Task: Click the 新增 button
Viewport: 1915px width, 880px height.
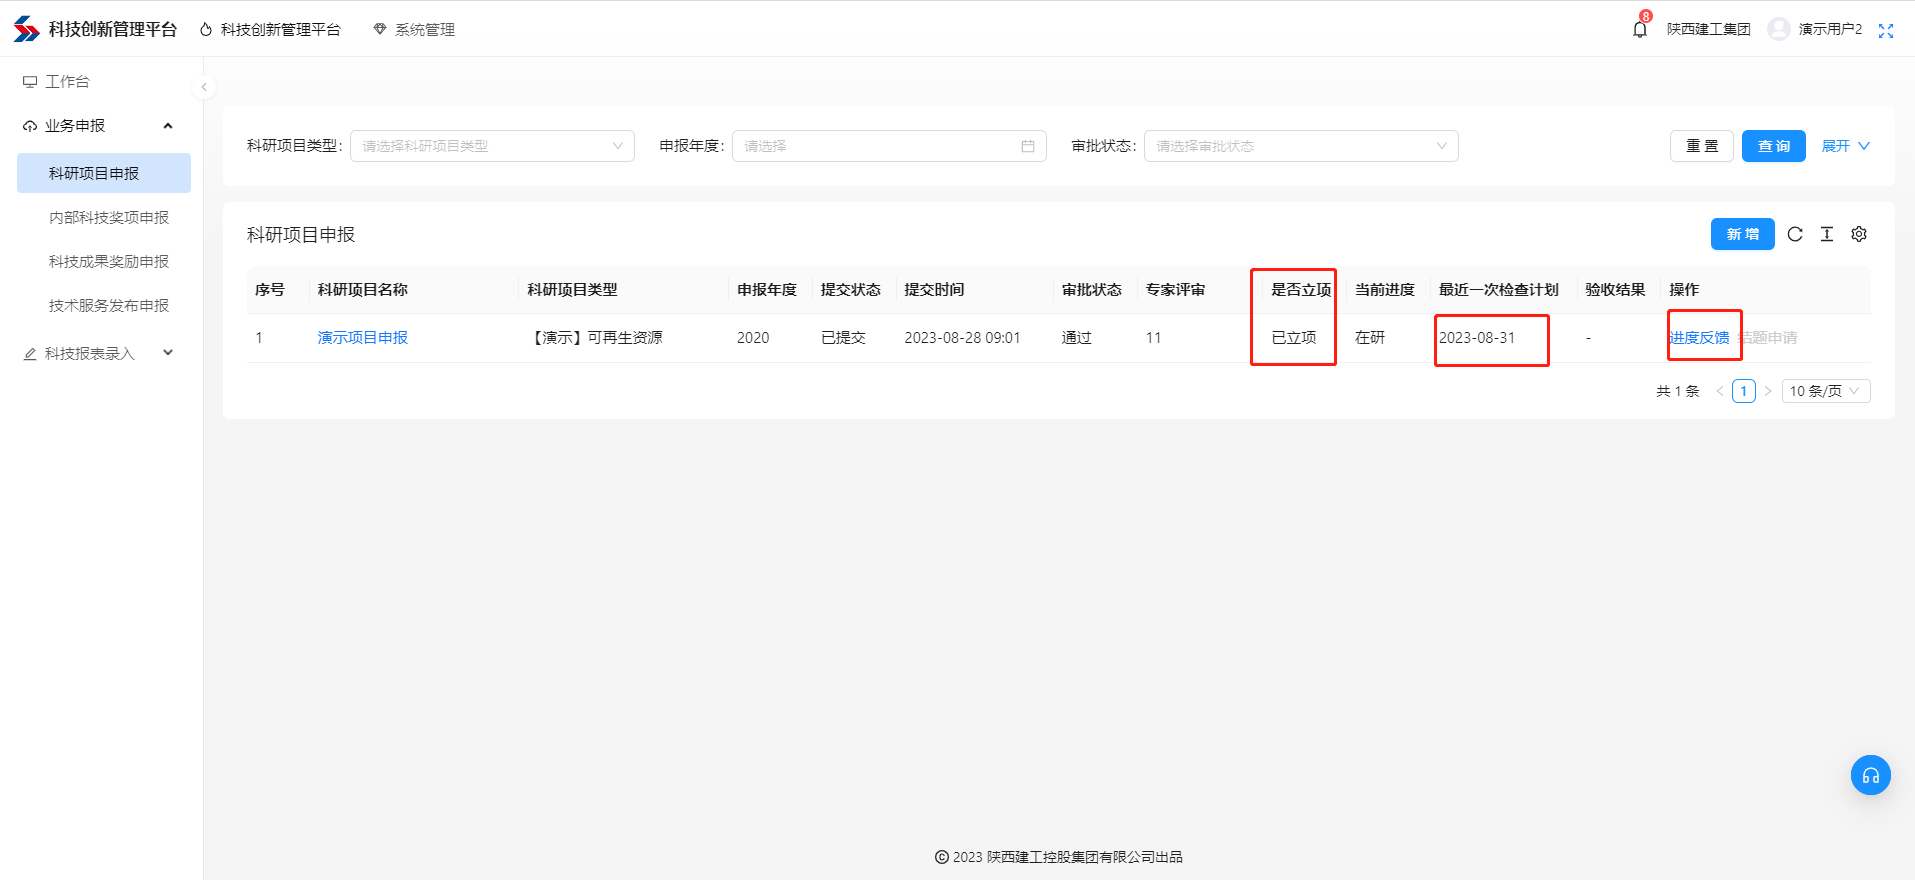Action: click(1742, 234)
